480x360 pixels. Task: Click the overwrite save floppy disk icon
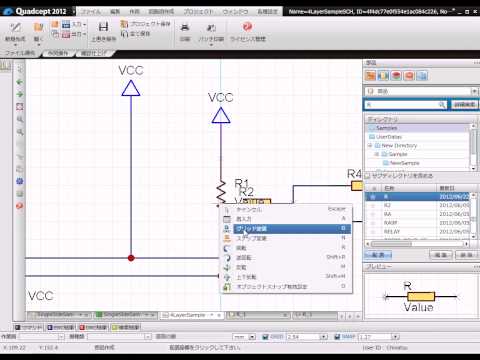tap(104, 27)
